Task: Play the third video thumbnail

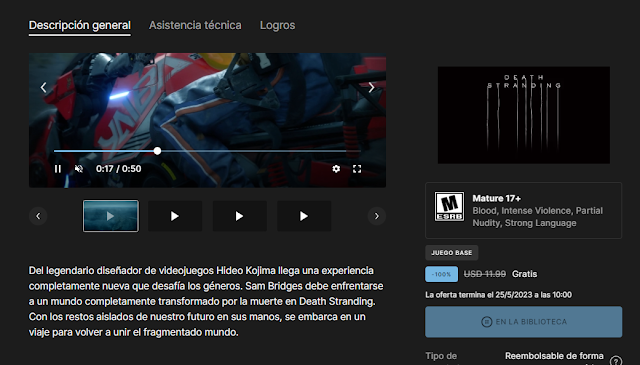Action: [x=240, y=216]
